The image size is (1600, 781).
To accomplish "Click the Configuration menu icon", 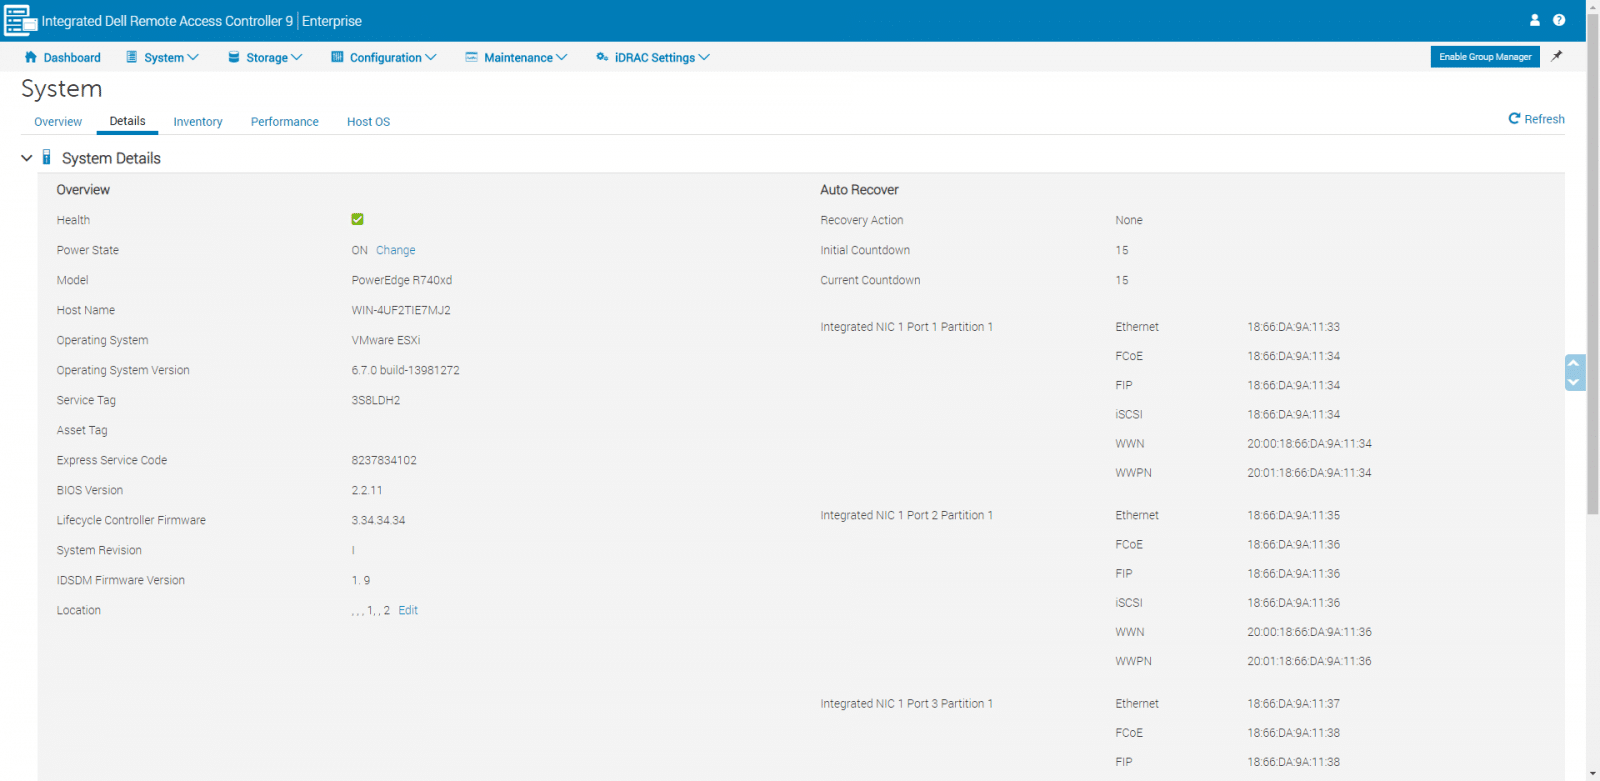I will pyautogui.click(x=337, y=57).
